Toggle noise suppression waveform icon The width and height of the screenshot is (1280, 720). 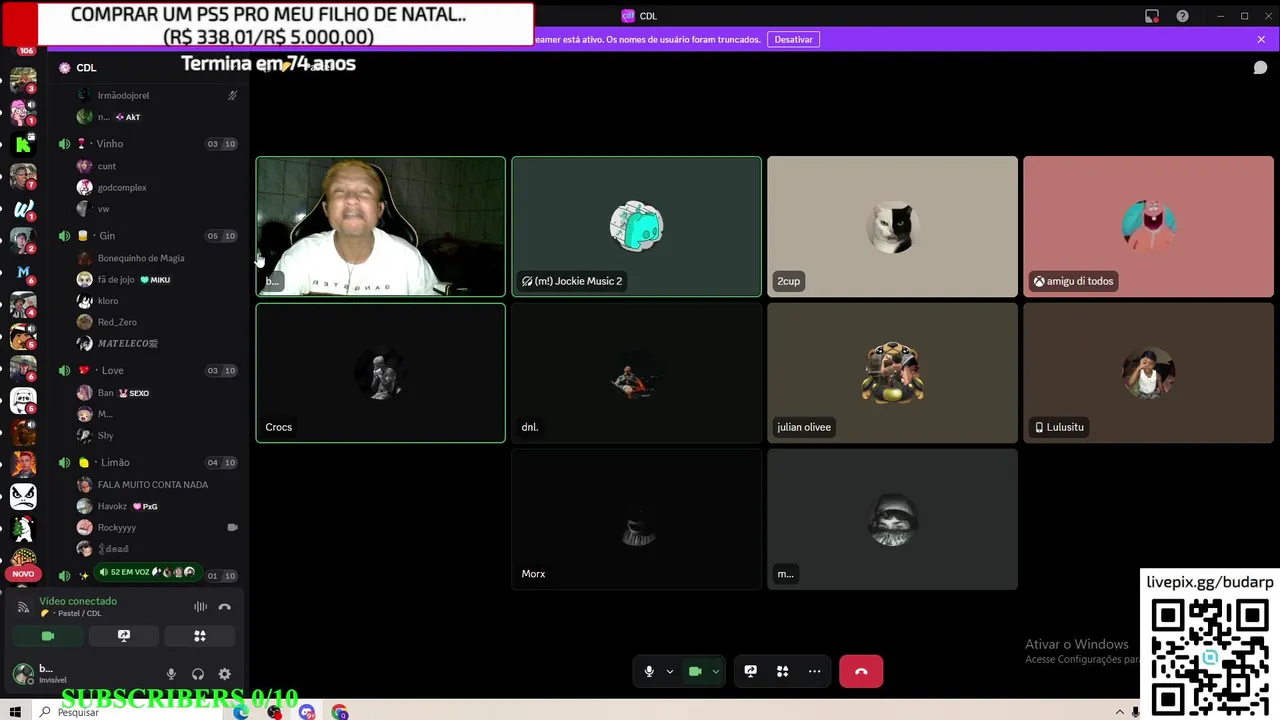[x=200, y=607]
